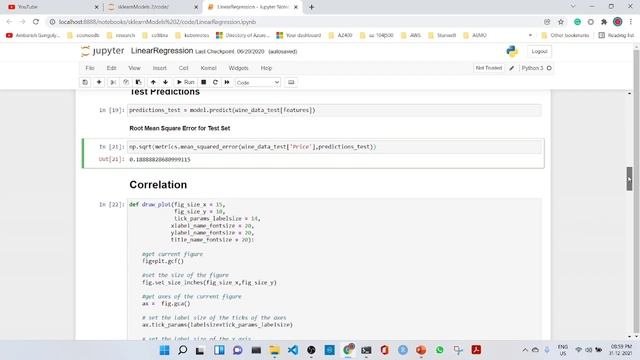Open the cell type dropdown showing Code
The width and height of the screenshot is (640, 360).
(x=258, y=82)
